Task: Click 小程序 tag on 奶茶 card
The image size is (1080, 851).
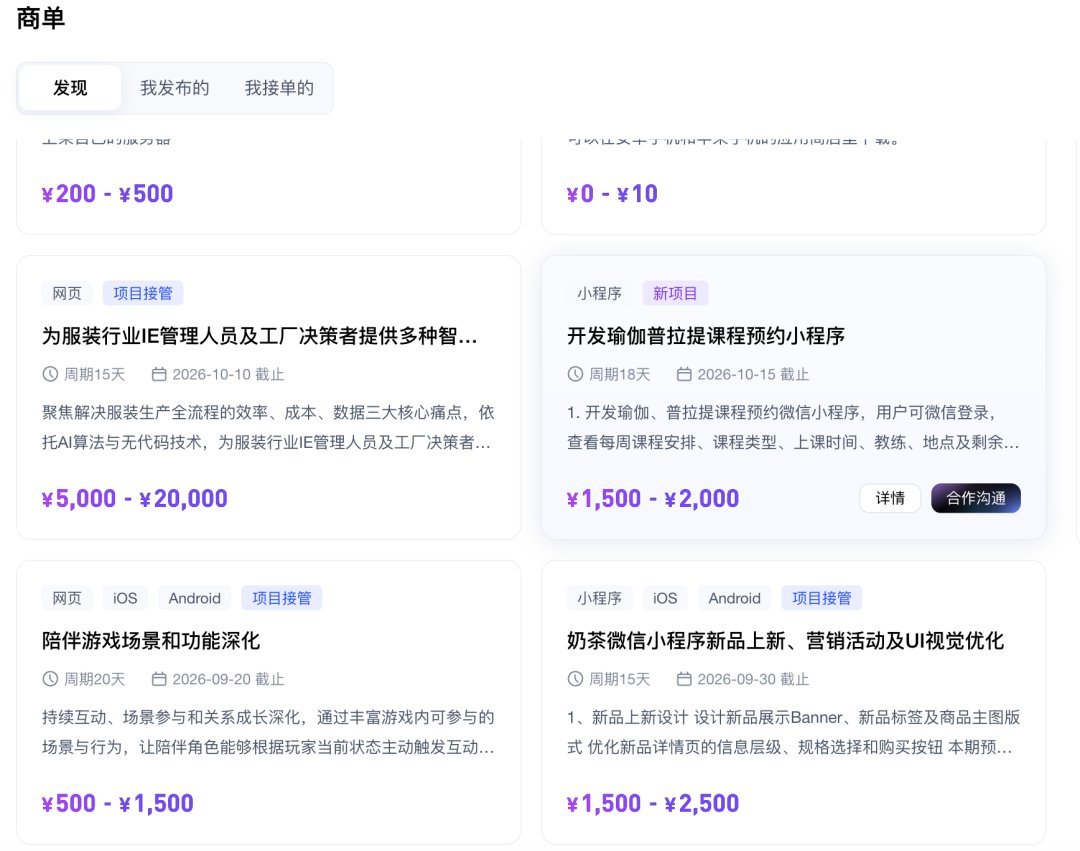Action: pos(599,598)
